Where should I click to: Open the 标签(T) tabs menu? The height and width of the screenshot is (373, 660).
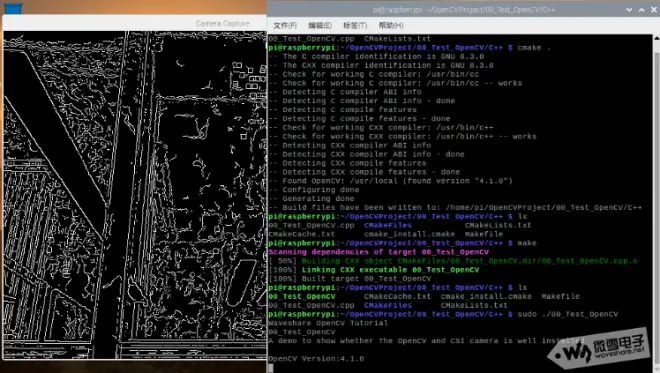pos(355,26)
